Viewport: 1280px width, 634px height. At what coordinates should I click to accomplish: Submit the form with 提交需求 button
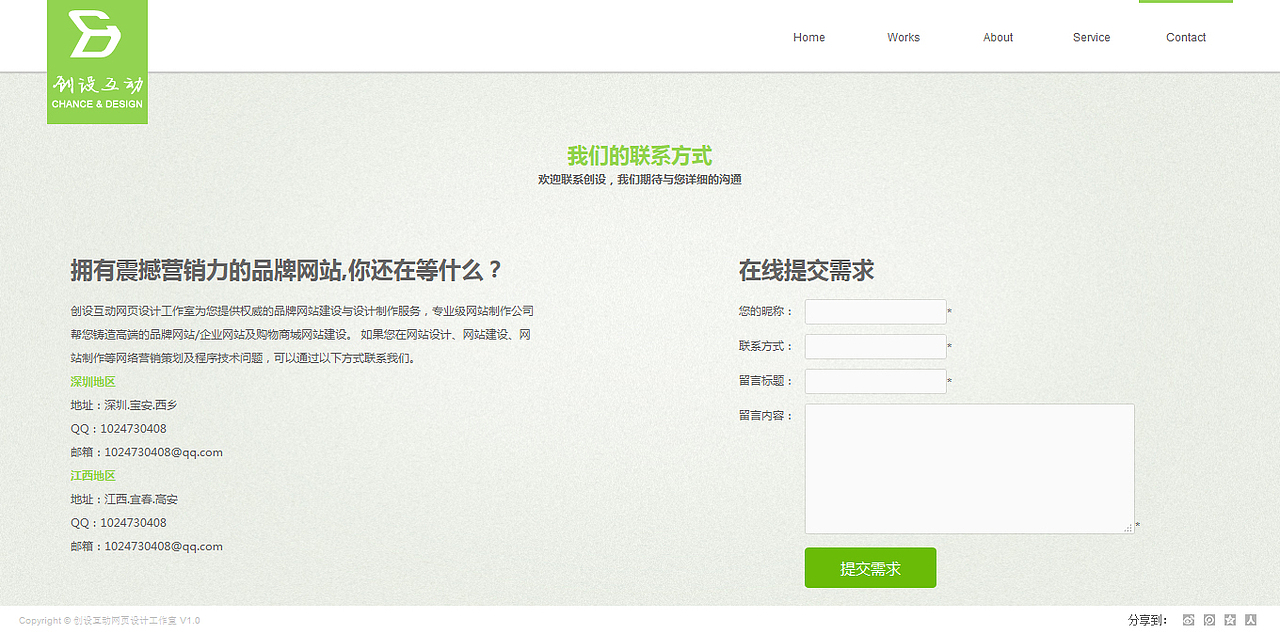(x=870, y=568)
